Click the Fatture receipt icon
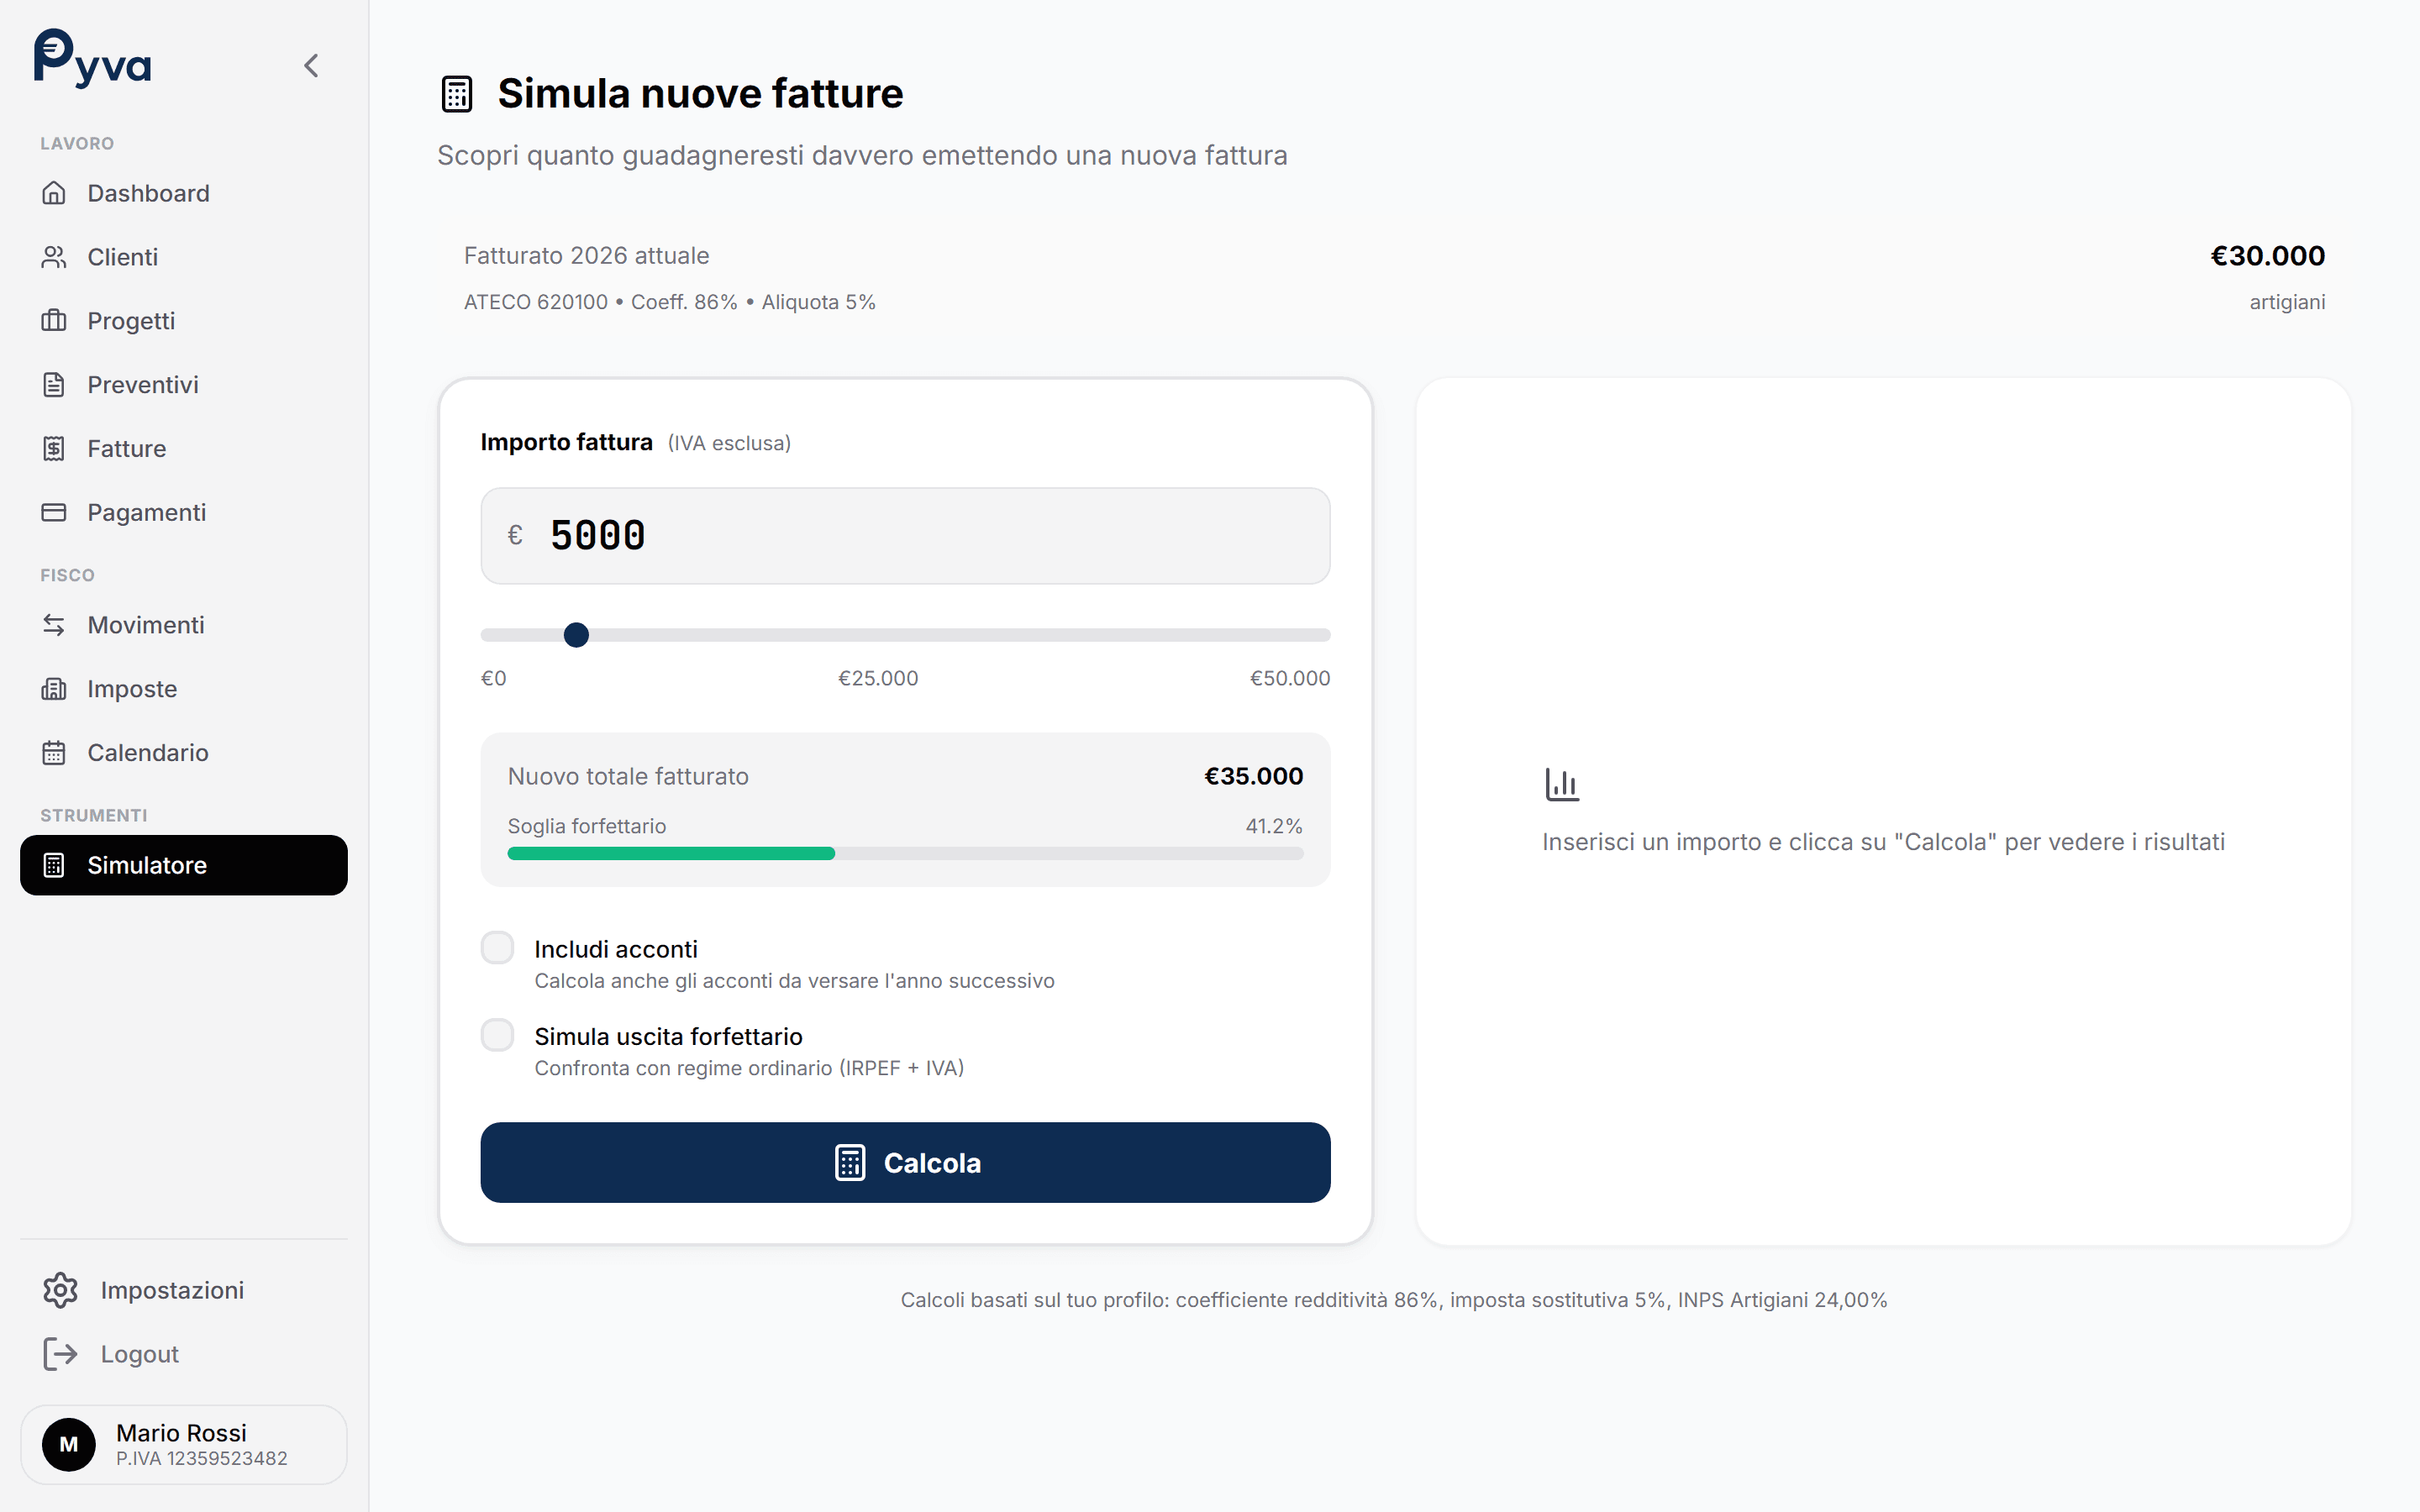Image resolution: width=2420 pixels, height=1512 pixels. [x=54, y=449]
